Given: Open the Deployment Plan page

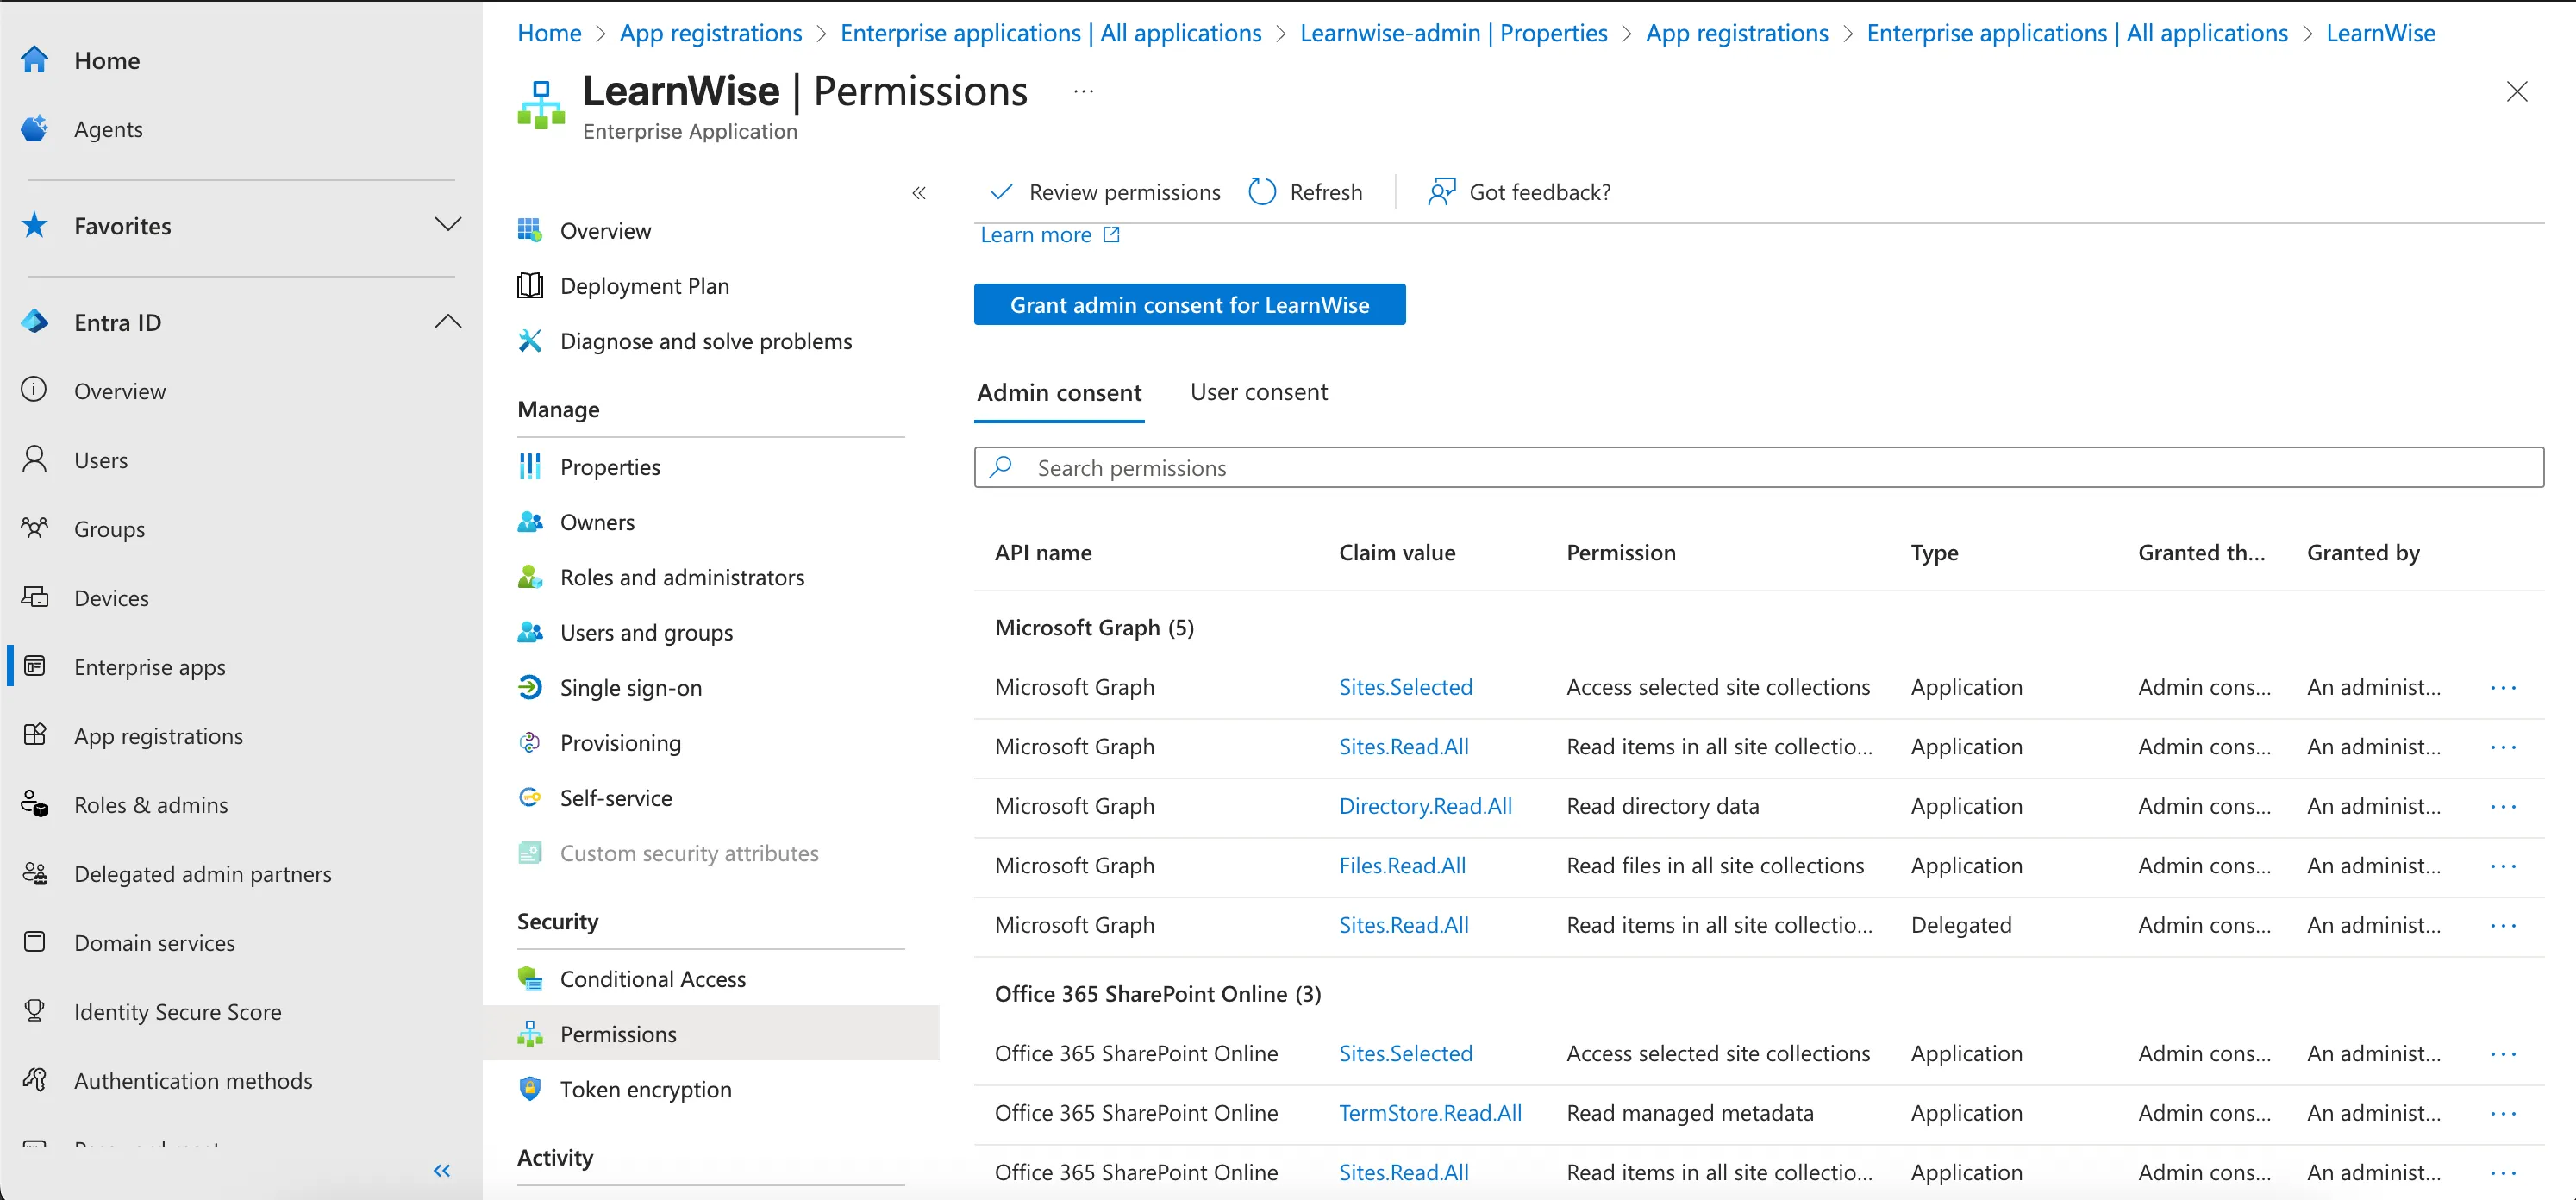Looking at the screenshot, I should tap(644, 286).
